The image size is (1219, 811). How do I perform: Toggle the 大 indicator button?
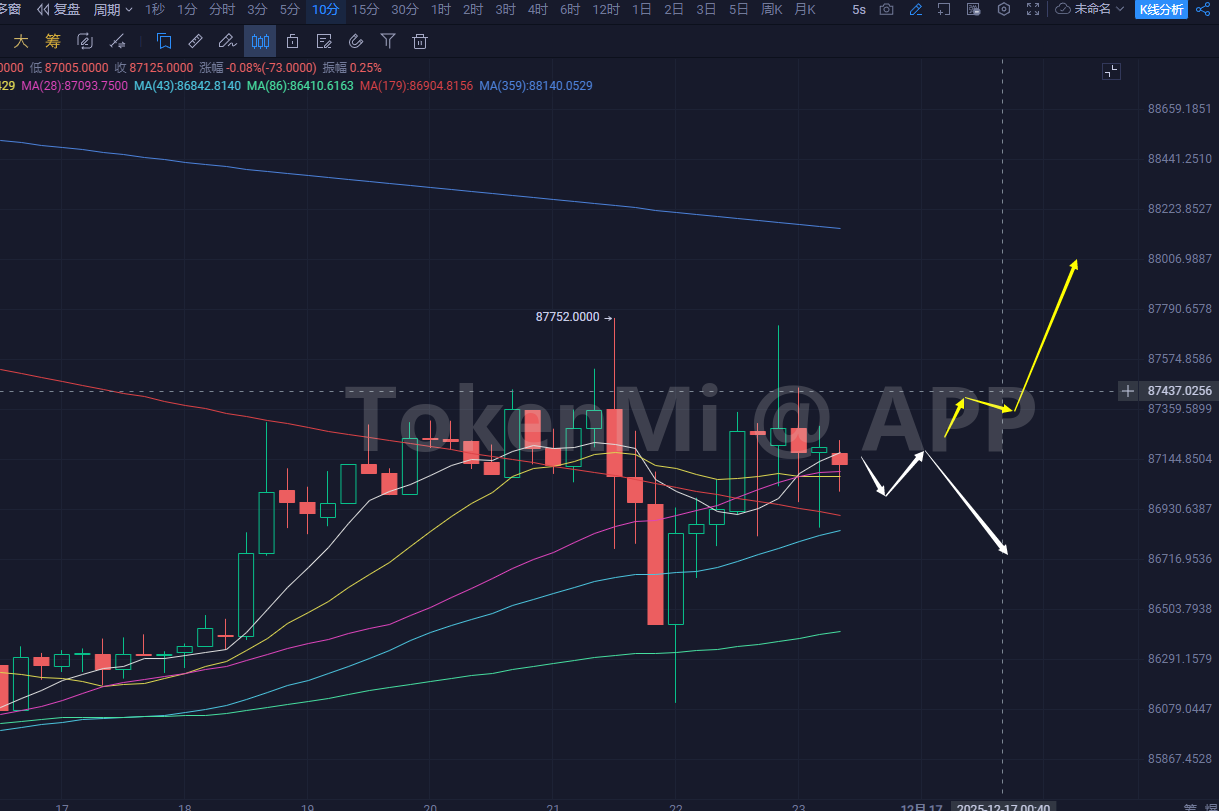point(20,42)
